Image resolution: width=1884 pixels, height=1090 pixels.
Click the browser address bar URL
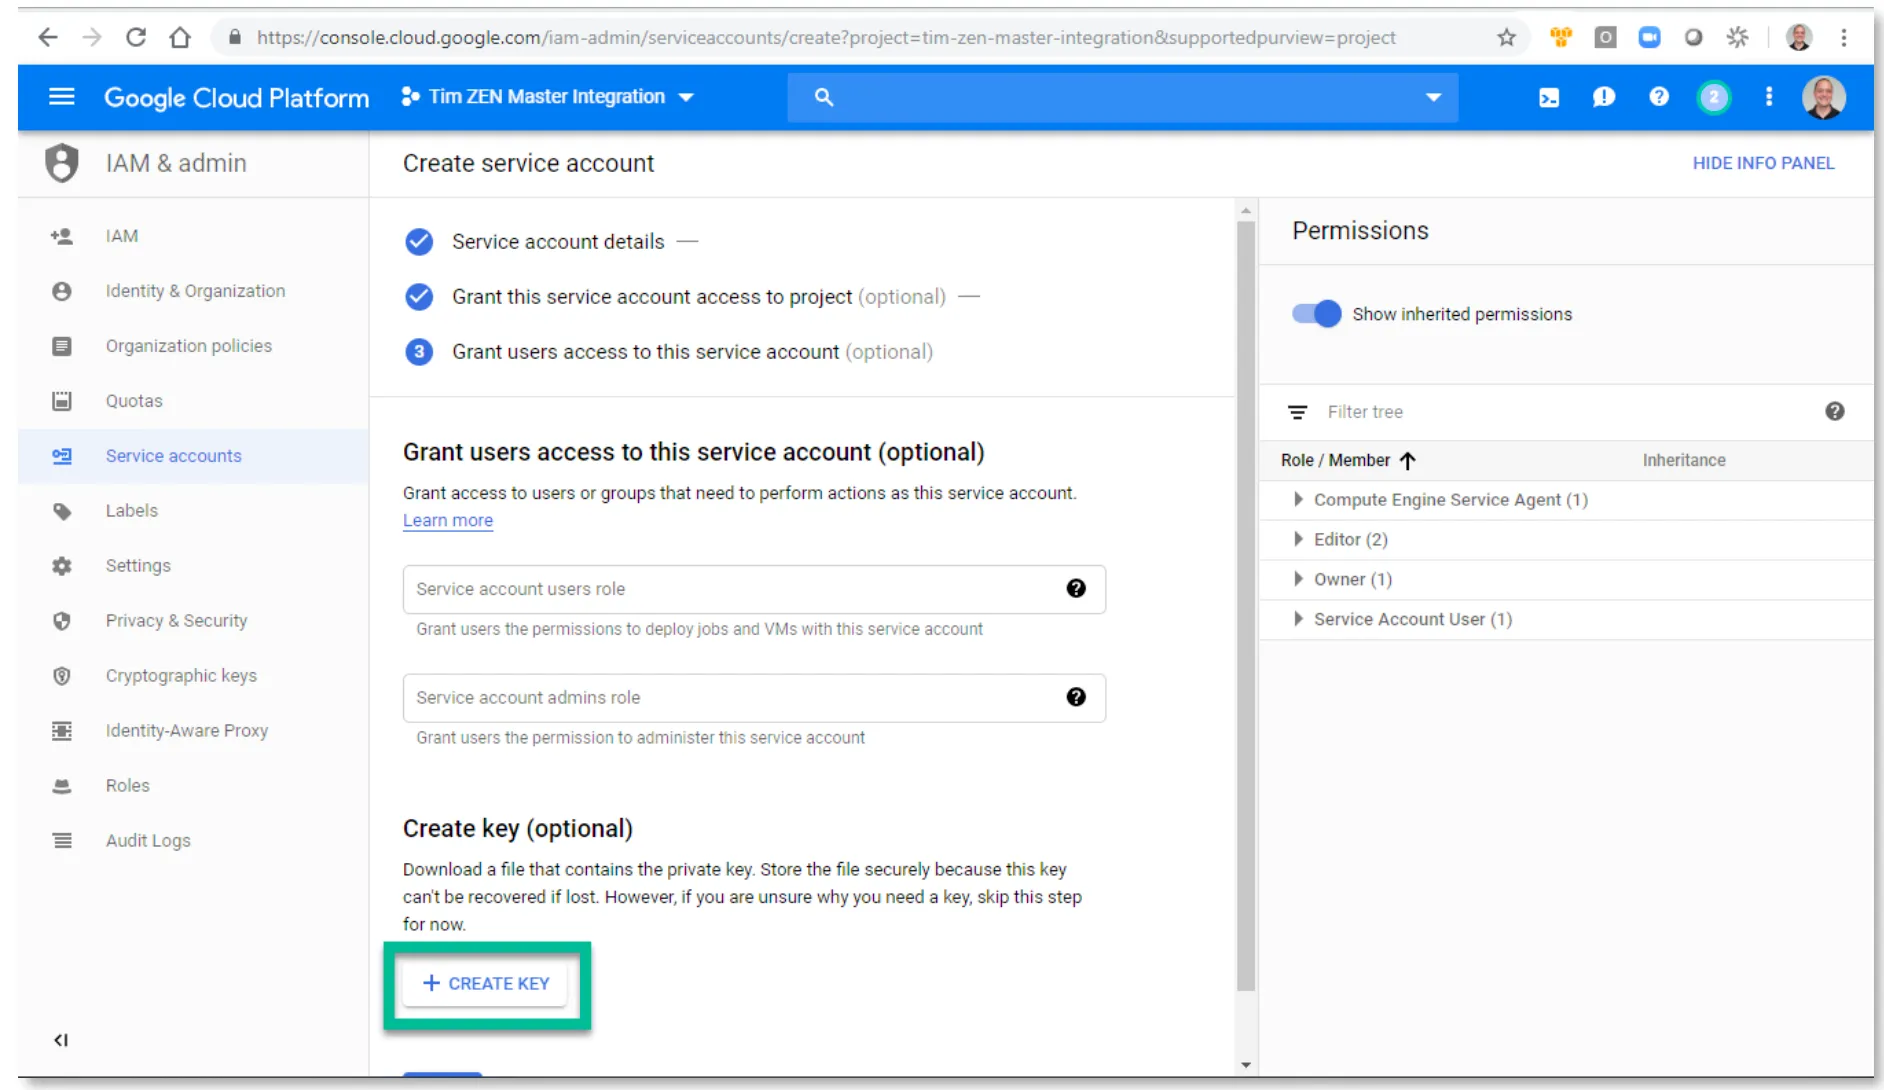tap(826, 38)
